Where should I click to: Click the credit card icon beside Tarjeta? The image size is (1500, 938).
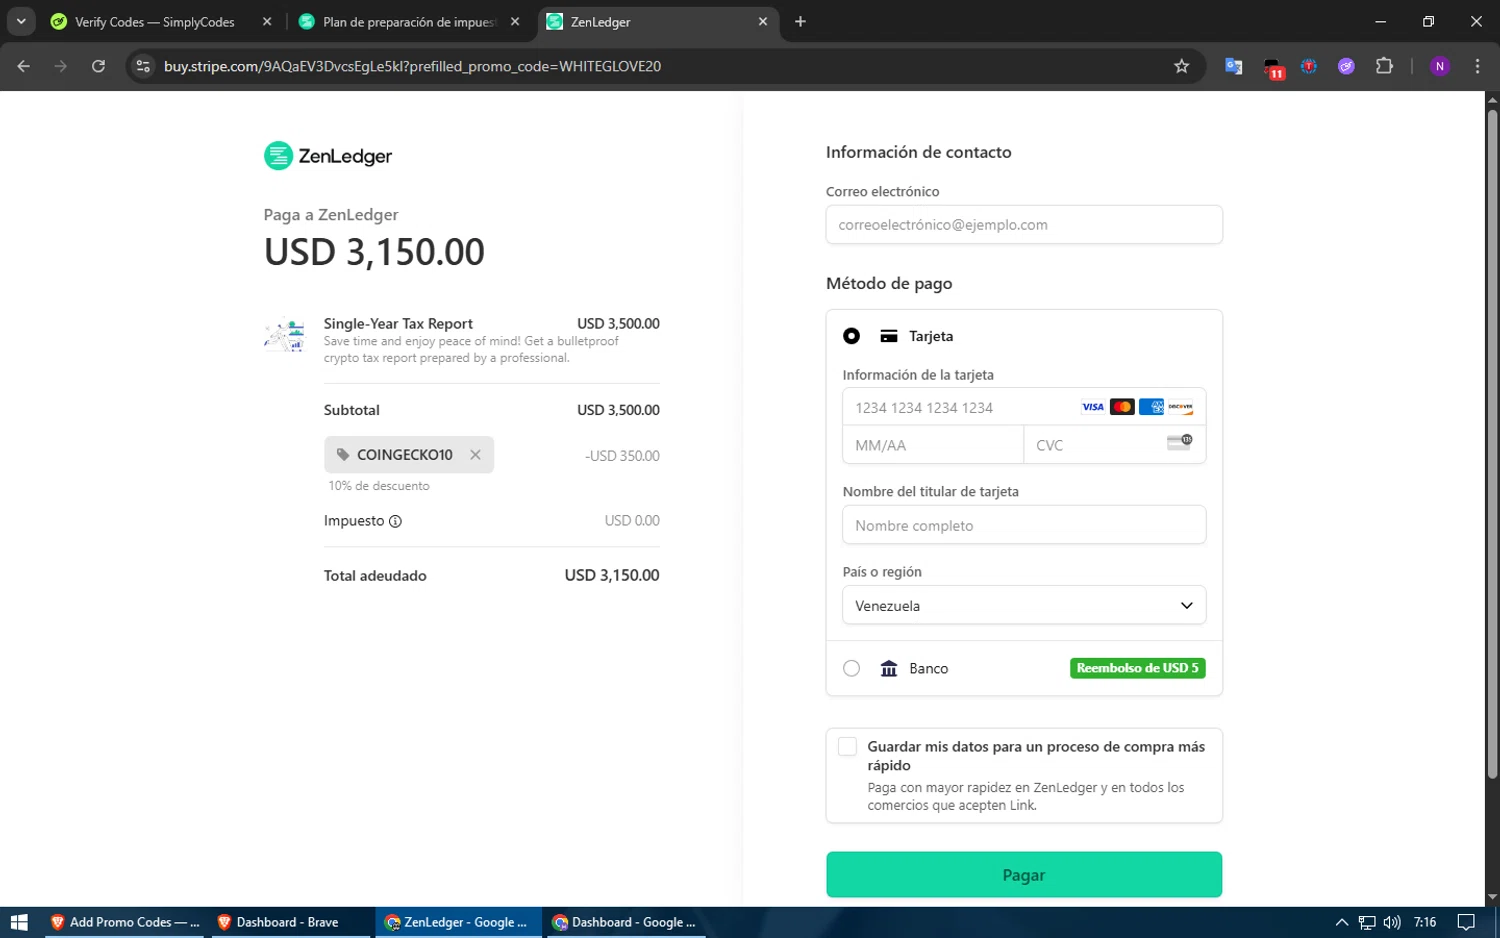tap(889, 336)
